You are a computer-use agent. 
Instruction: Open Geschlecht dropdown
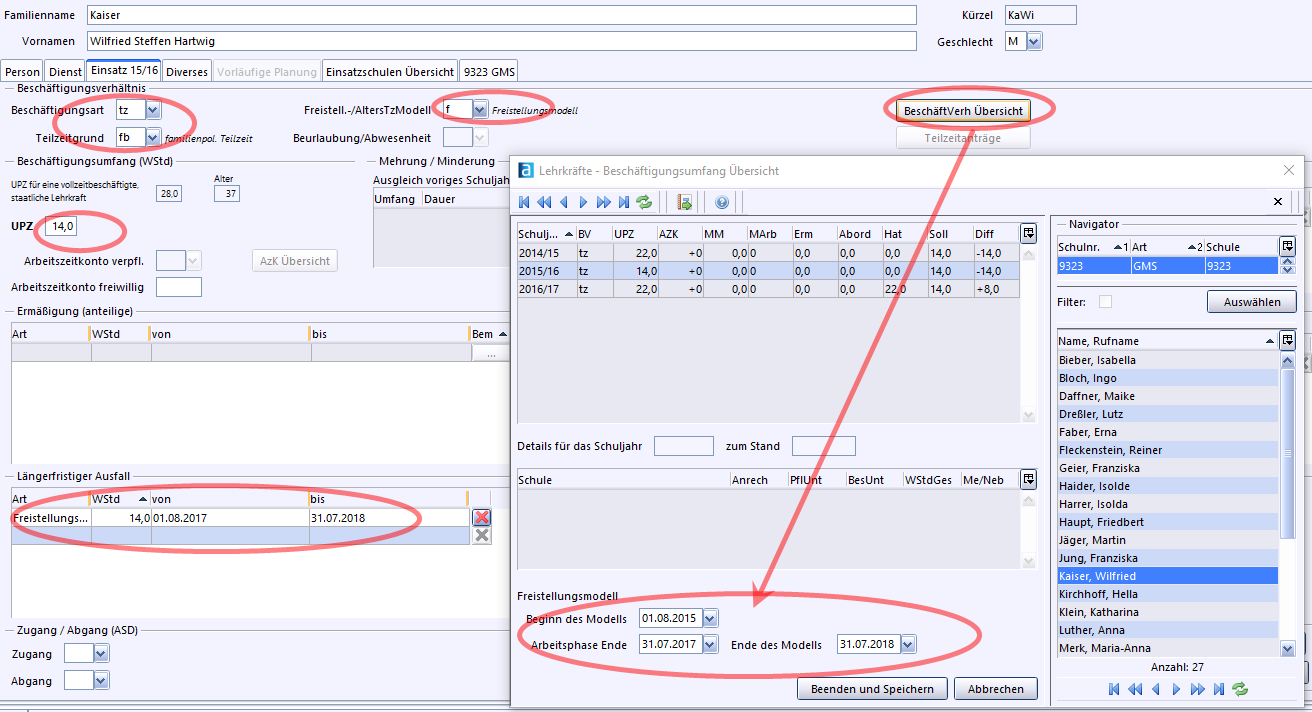(1034, 41)
